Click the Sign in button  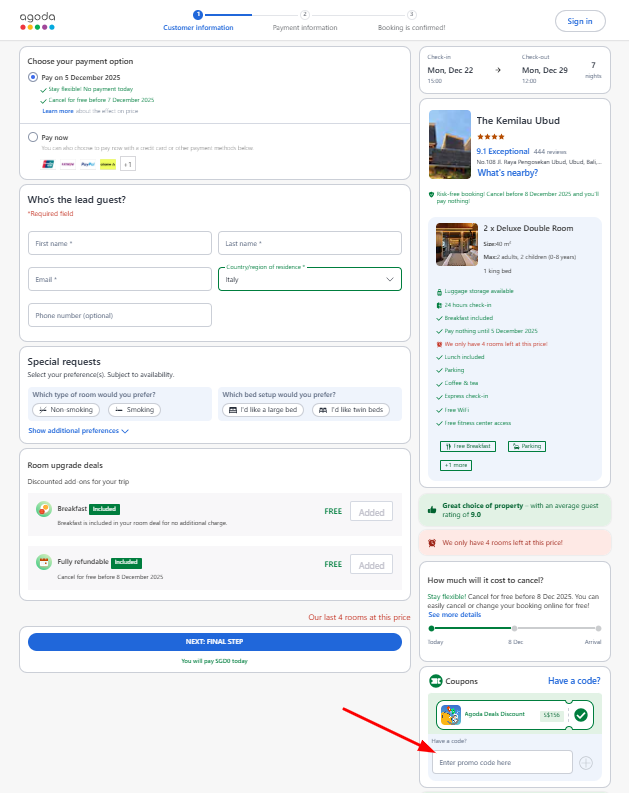580,21
